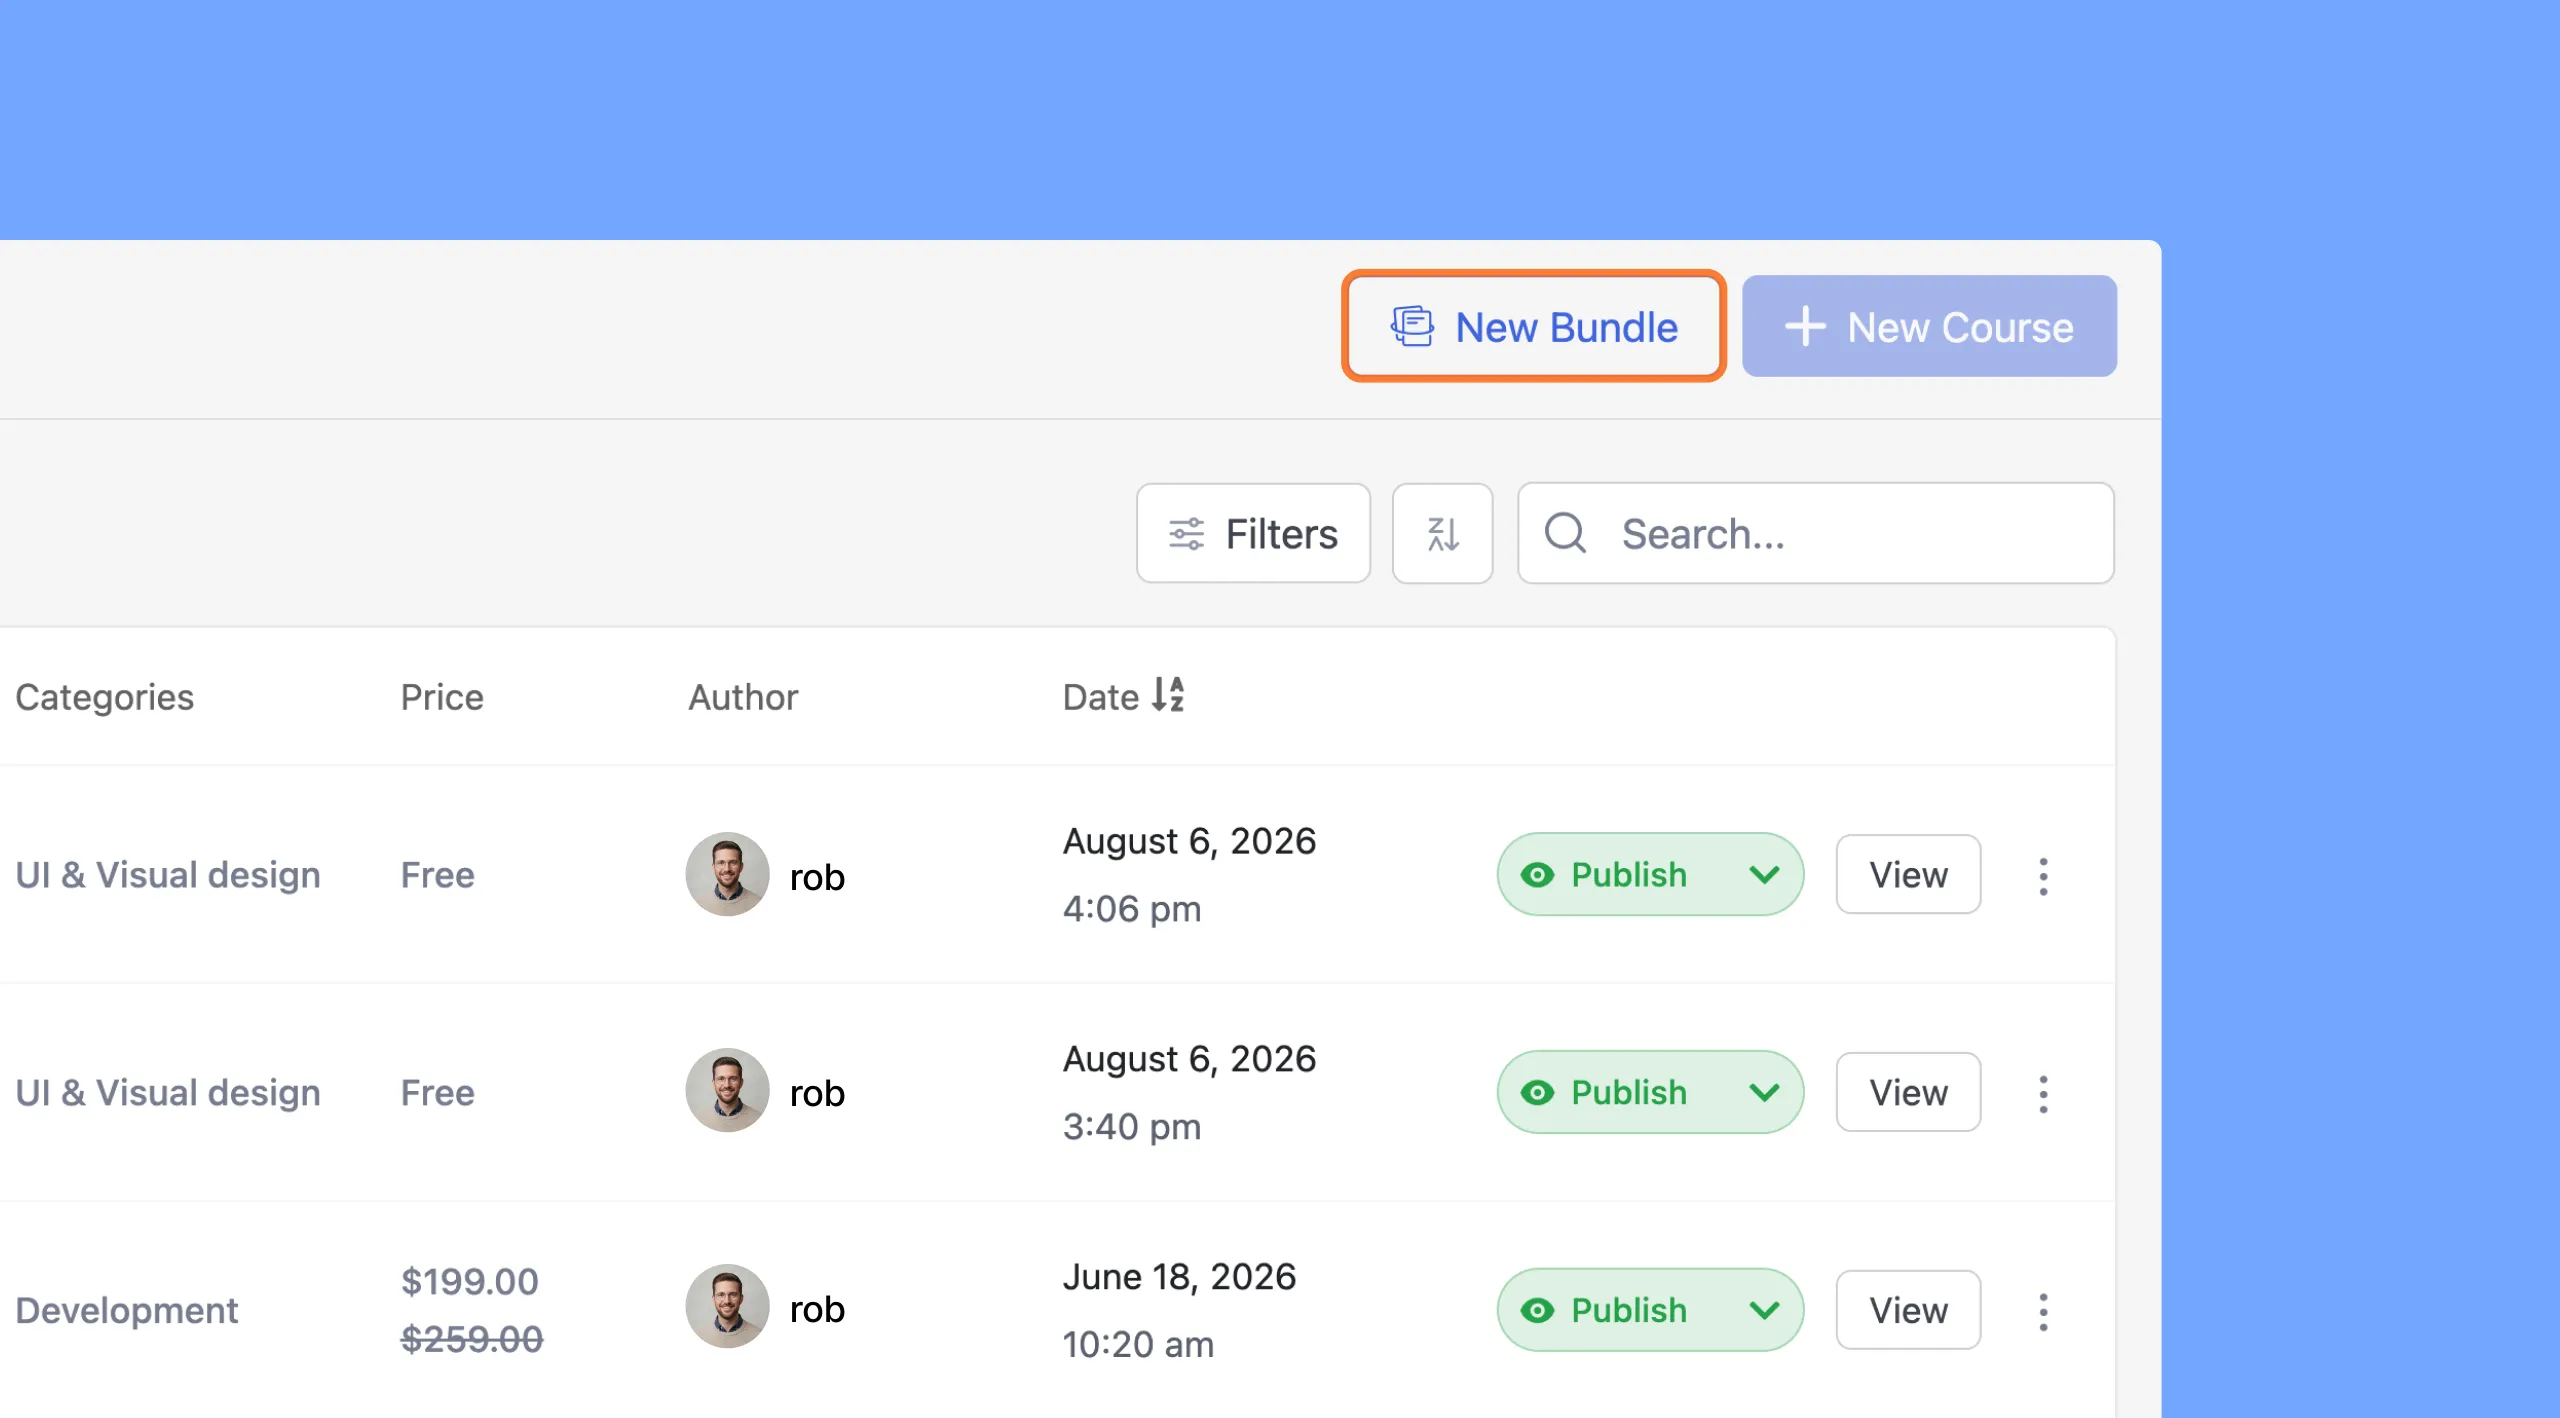View the June 18, 2026 course

pyautogui.click(x=1908, y=1310)
